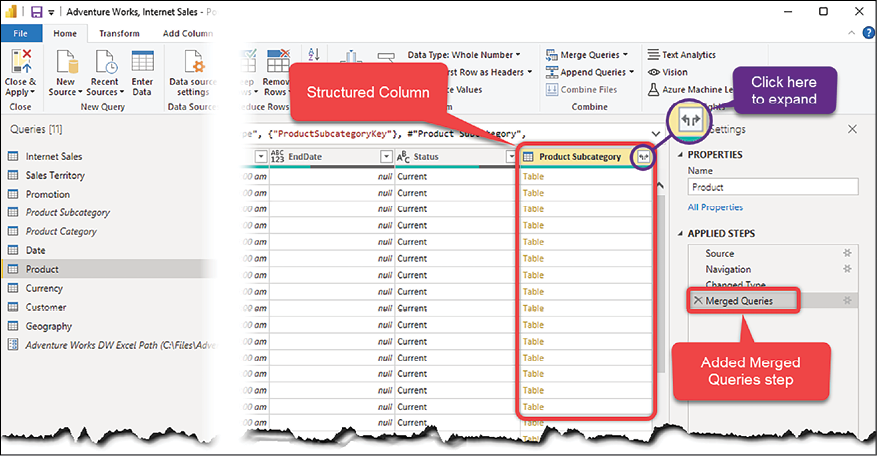Open the Merge Queries dropdown arrow
This screenshot has width=877, height=456.
click(x=625, y=55)
